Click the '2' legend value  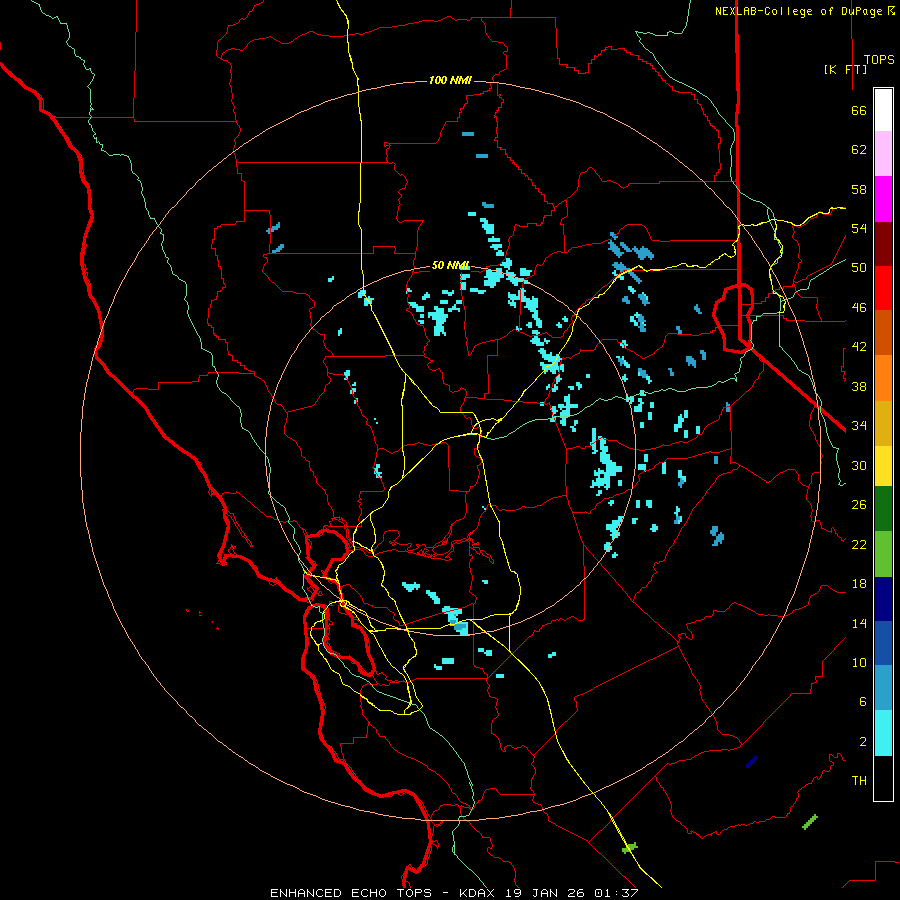point(863,742)
